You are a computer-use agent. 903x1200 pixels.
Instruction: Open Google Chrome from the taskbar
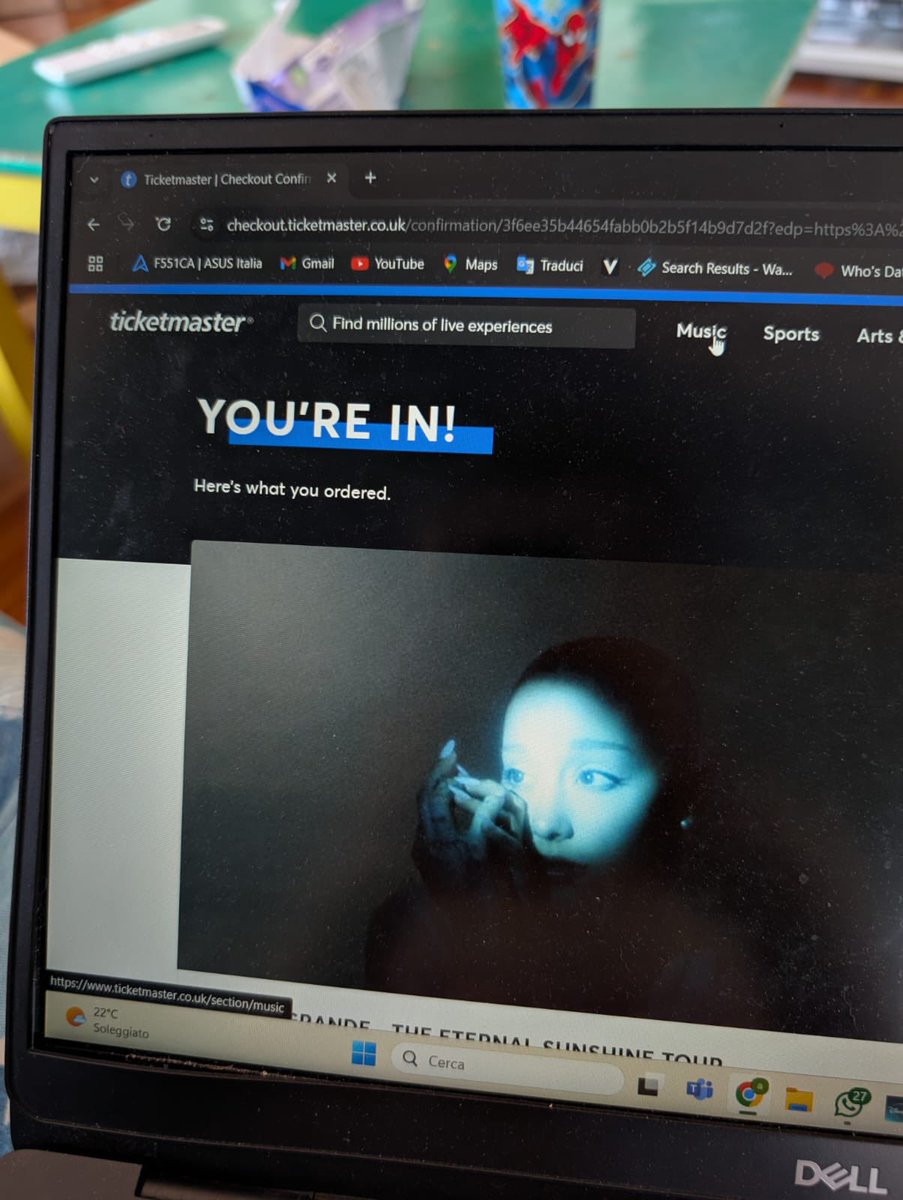click(749, 1094)
